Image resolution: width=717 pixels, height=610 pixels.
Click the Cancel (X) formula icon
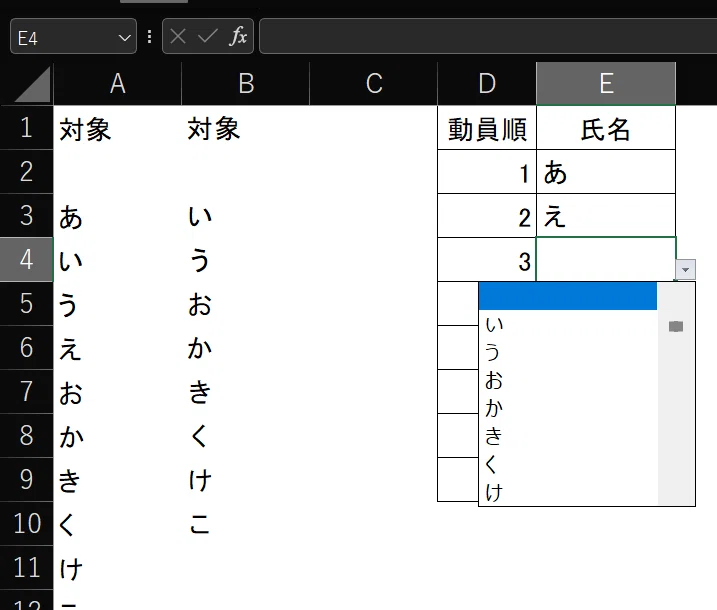[x=178, y=36]
